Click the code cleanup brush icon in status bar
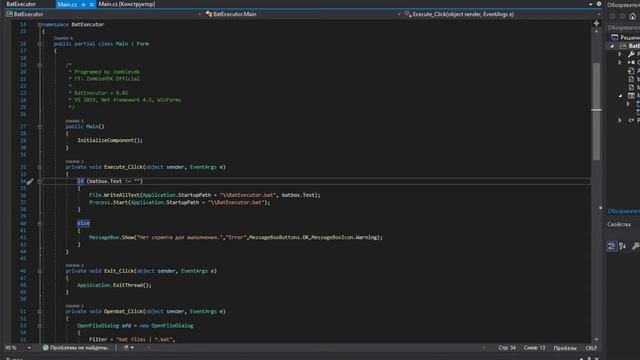 click(x=126, y=348)
